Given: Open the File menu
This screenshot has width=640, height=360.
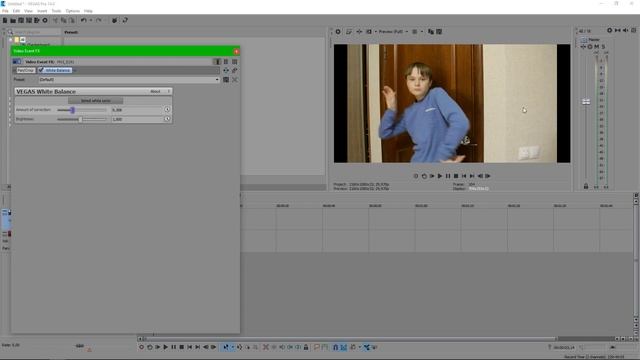Looking at the screenshot, I should click(x=5, y=11).
